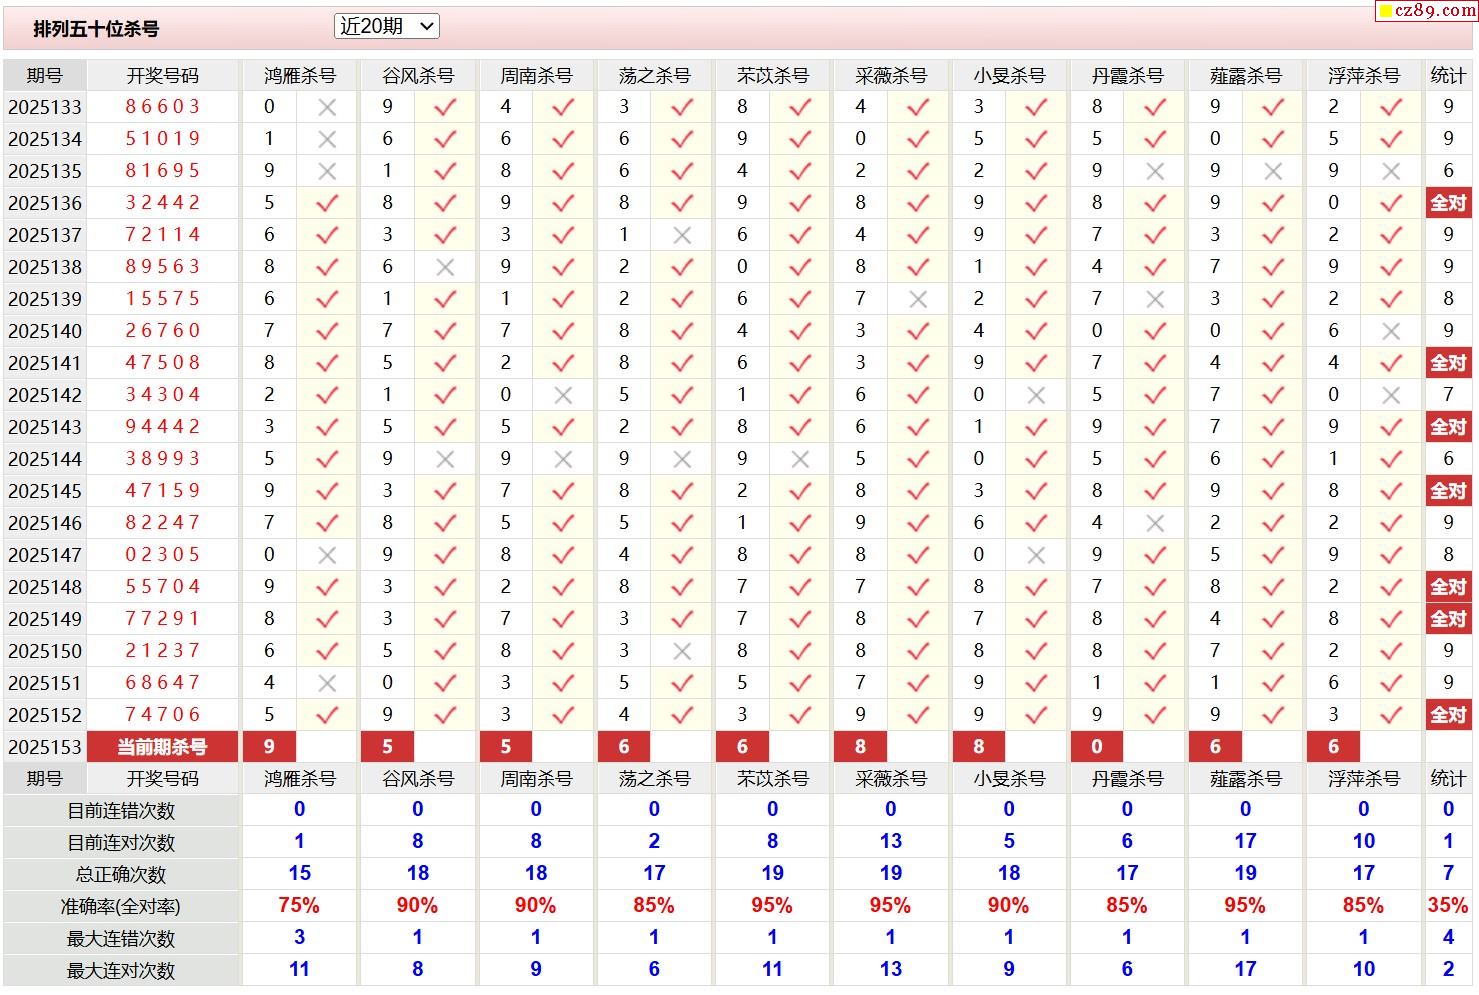Image resolution: width=1479 pixels, height=995 pixels.
Task: Click the top 浮萍杀号 column header
Action: (1364, 76)
